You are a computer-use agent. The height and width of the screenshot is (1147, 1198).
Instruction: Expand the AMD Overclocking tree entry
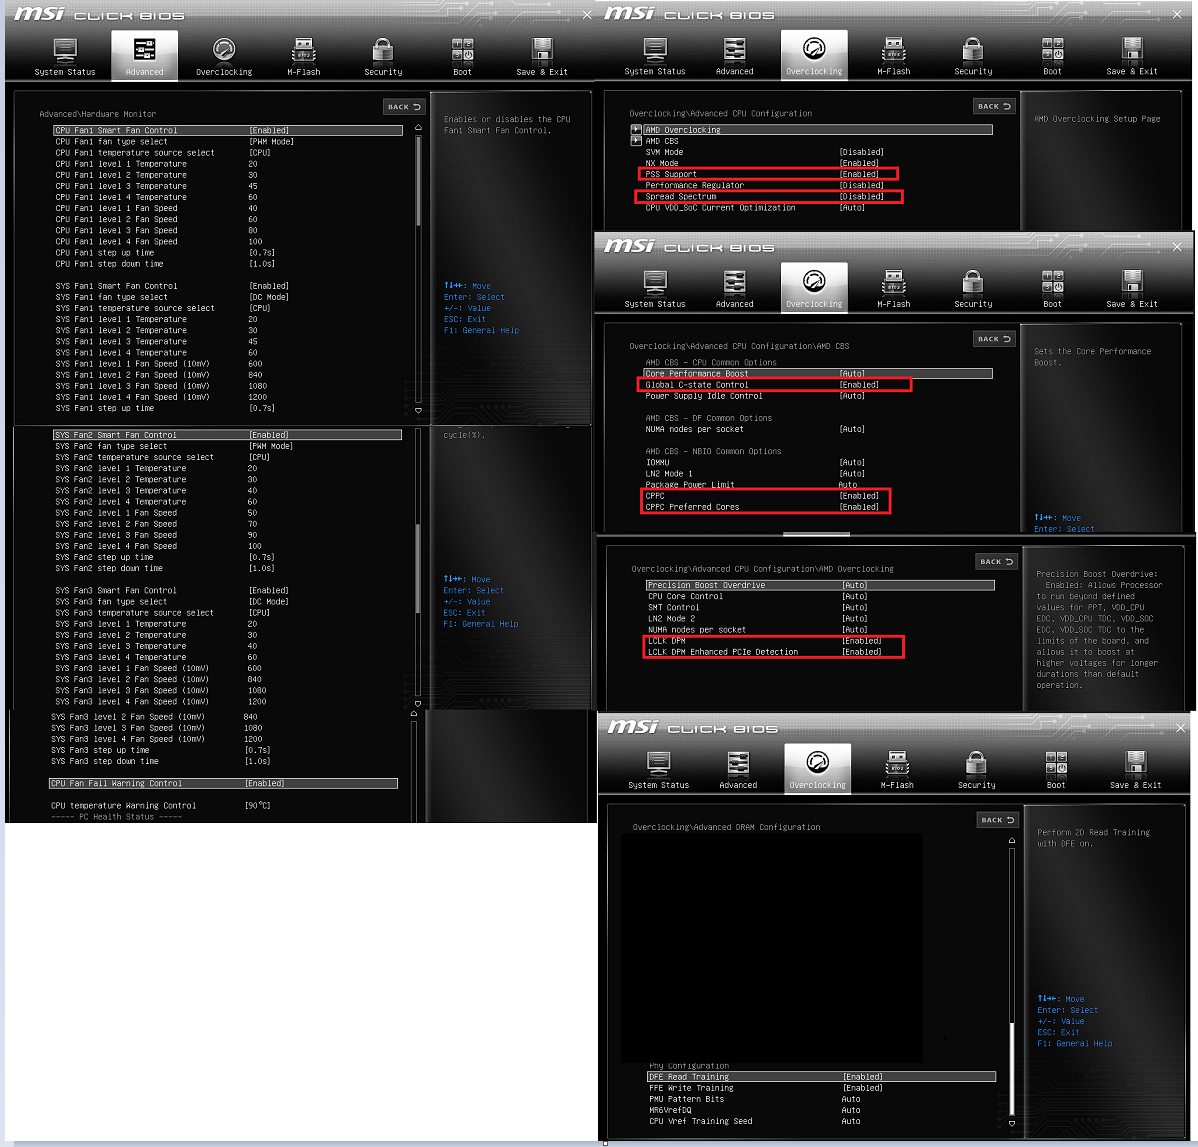[636, 129]
